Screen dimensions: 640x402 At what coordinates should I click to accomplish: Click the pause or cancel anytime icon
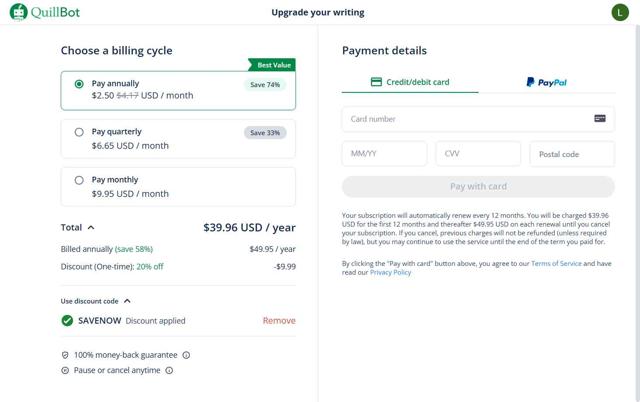(65, 370)
